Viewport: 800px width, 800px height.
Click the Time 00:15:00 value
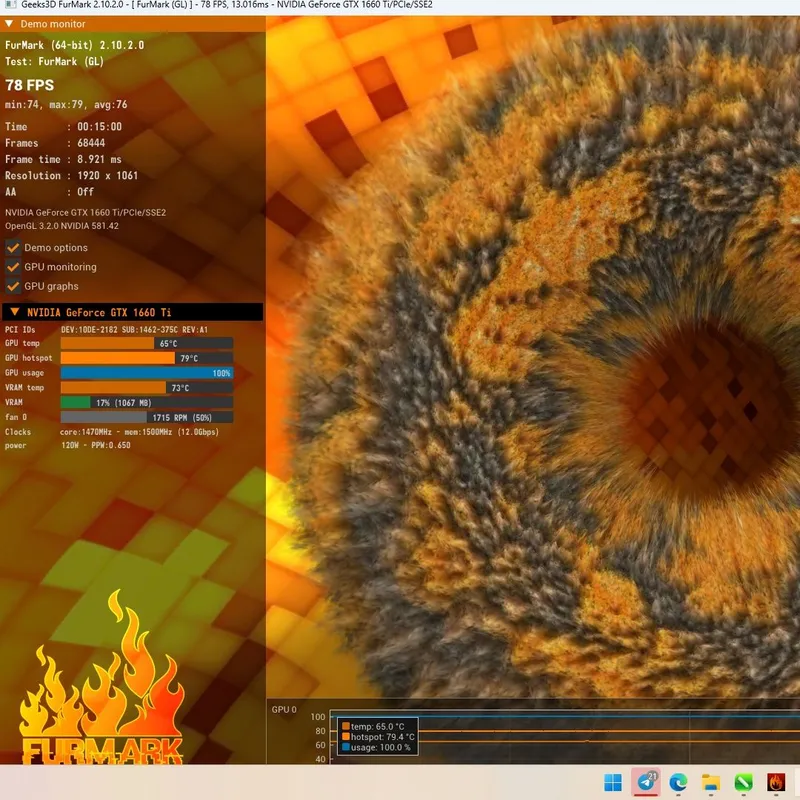[99, 127]
